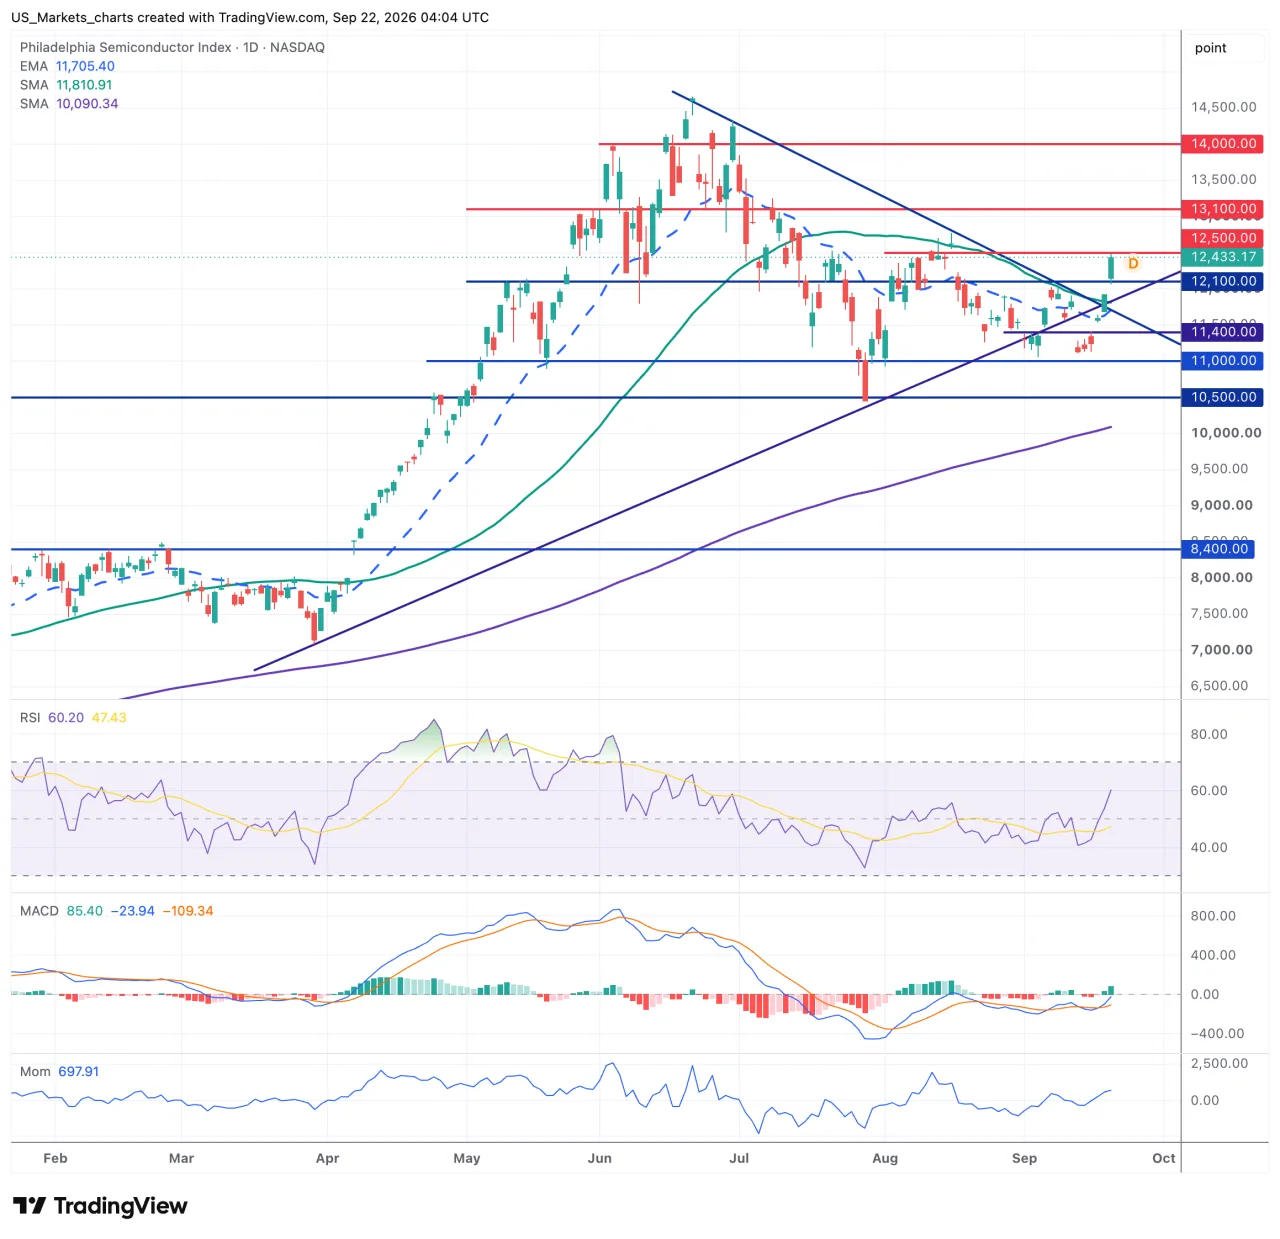Image resolution: width=1280 pixels, height=1239 pixels.
Task: Click the Oct label on the time axis
Action: click(1164, 1159)
